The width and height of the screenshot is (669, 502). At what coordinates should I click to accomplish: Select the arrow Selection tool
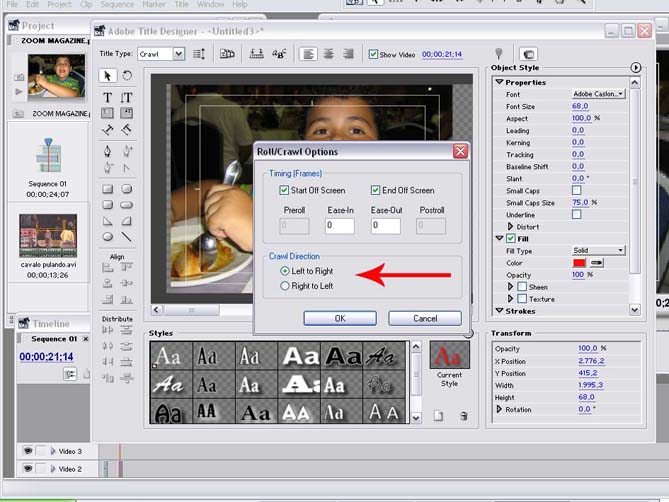click(x=108, y=76)
